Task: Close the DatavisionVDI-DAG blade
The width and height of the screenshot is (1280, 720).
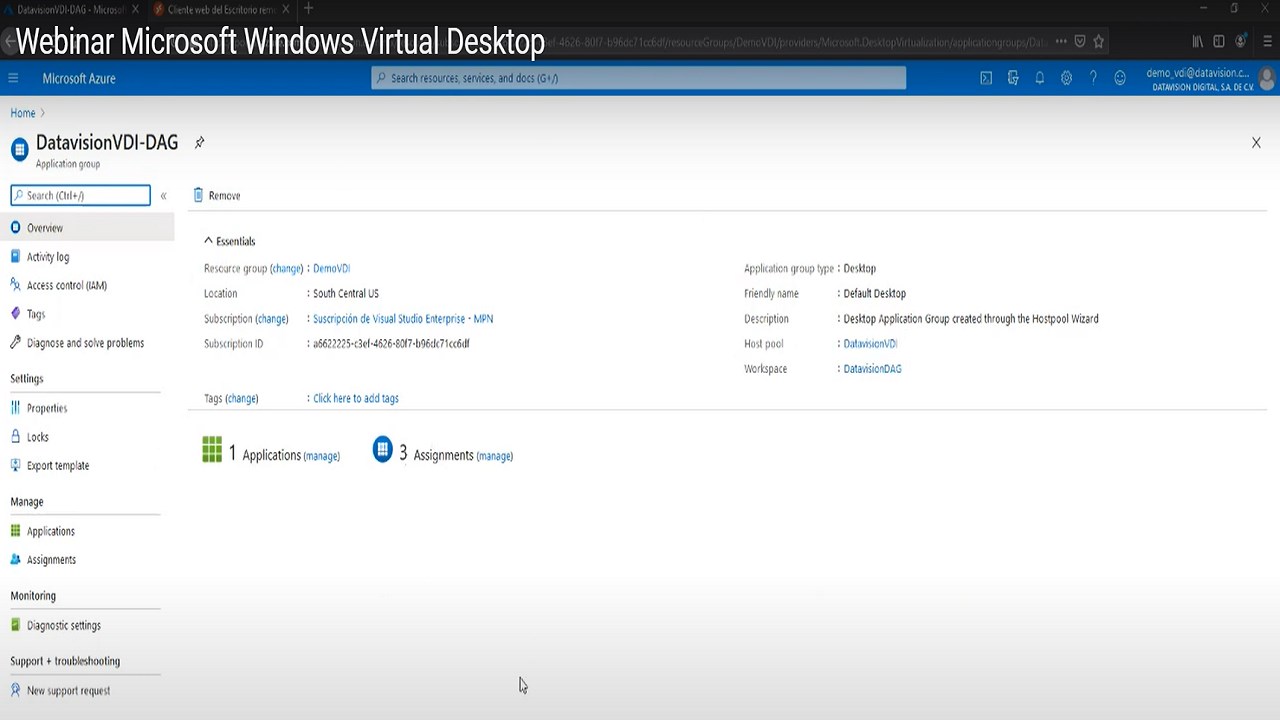Action: click(1256, 143)
